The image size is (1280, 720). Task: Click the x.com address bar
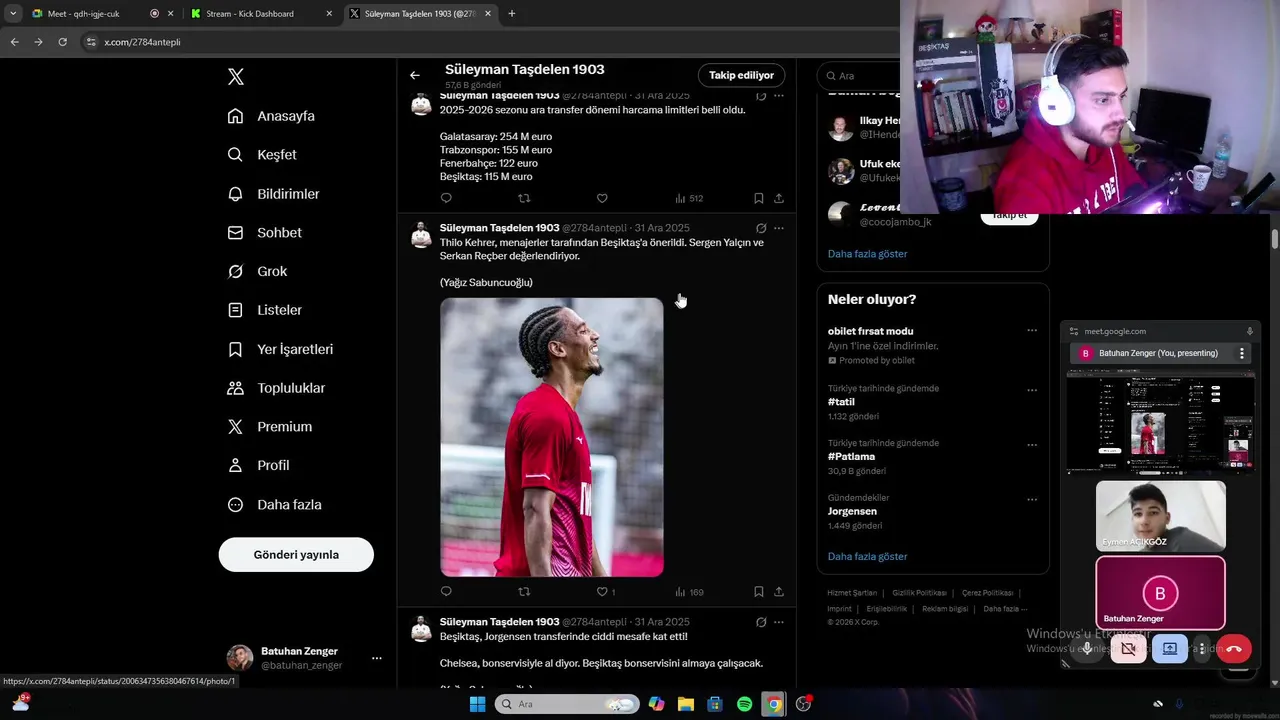480,42
